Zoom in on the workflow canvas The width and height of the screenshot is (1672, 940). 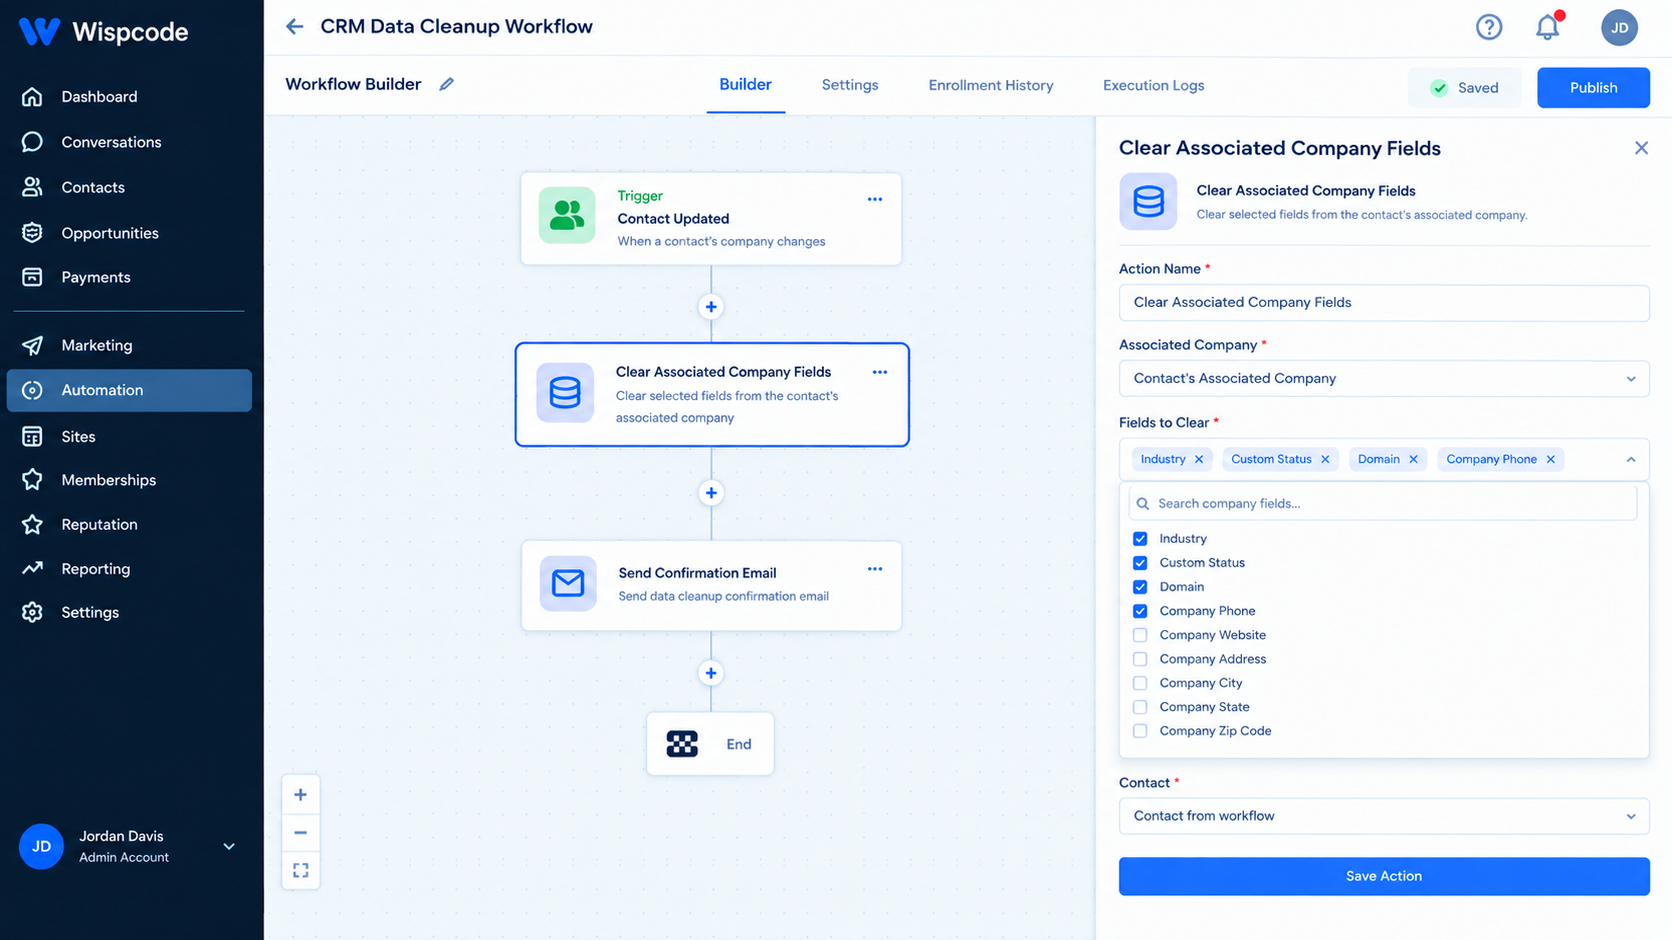pyautogui.click(x=300, y=795)
